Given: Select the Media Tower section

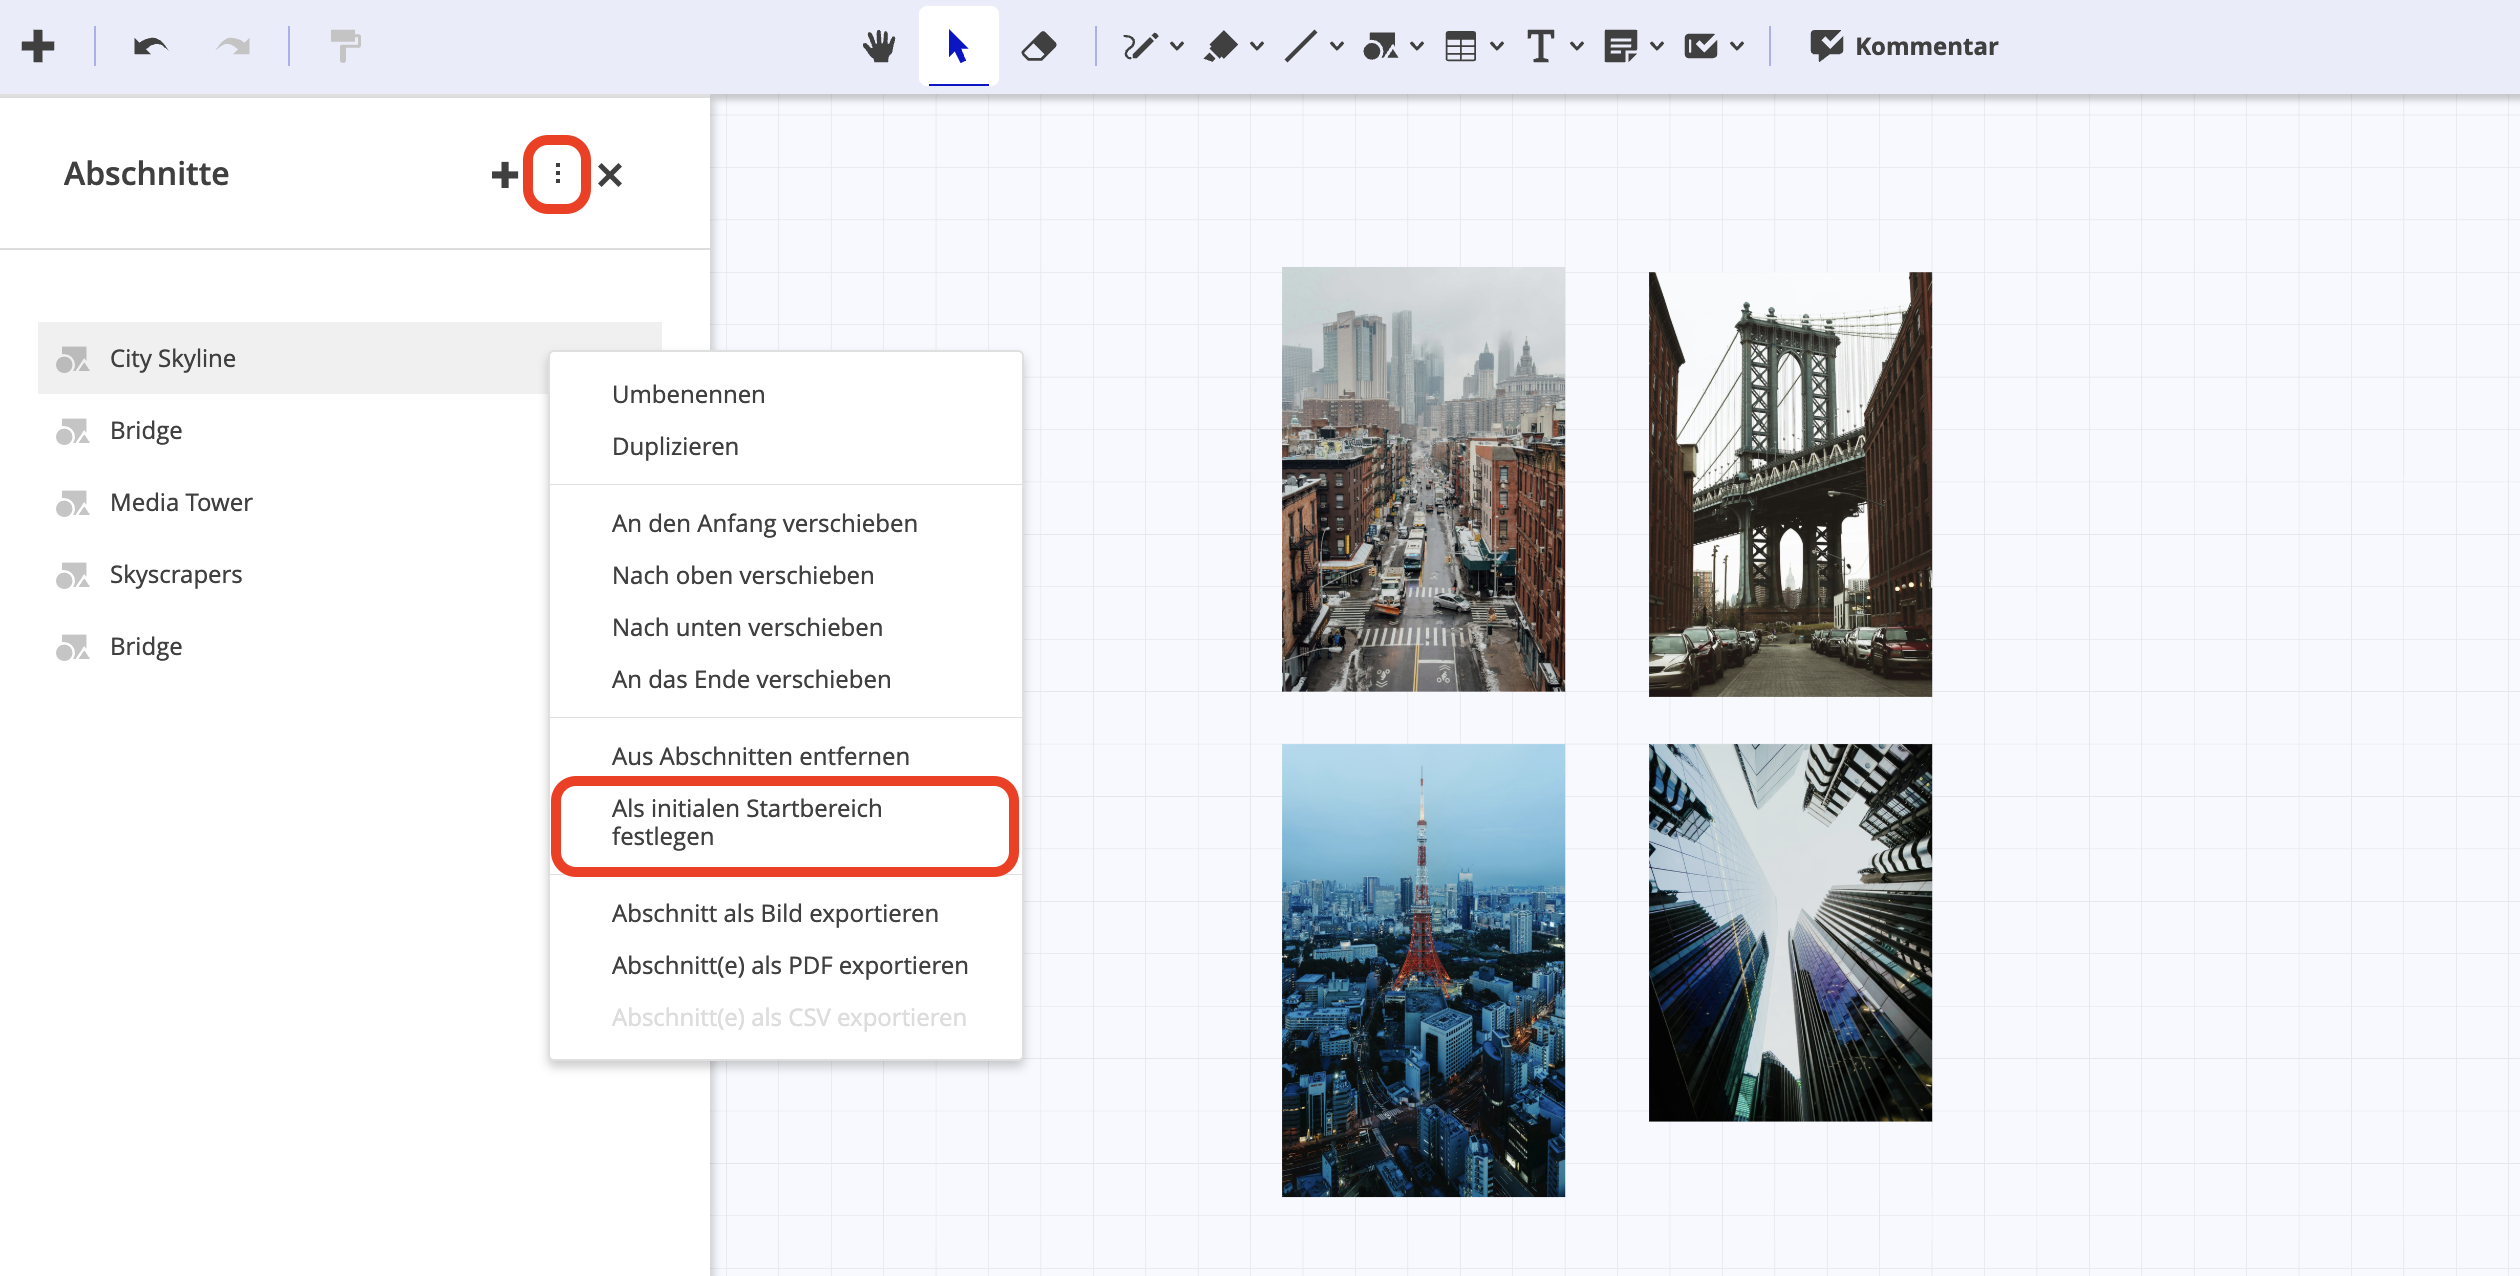Looking at the screenshot, I should [181, 502].
